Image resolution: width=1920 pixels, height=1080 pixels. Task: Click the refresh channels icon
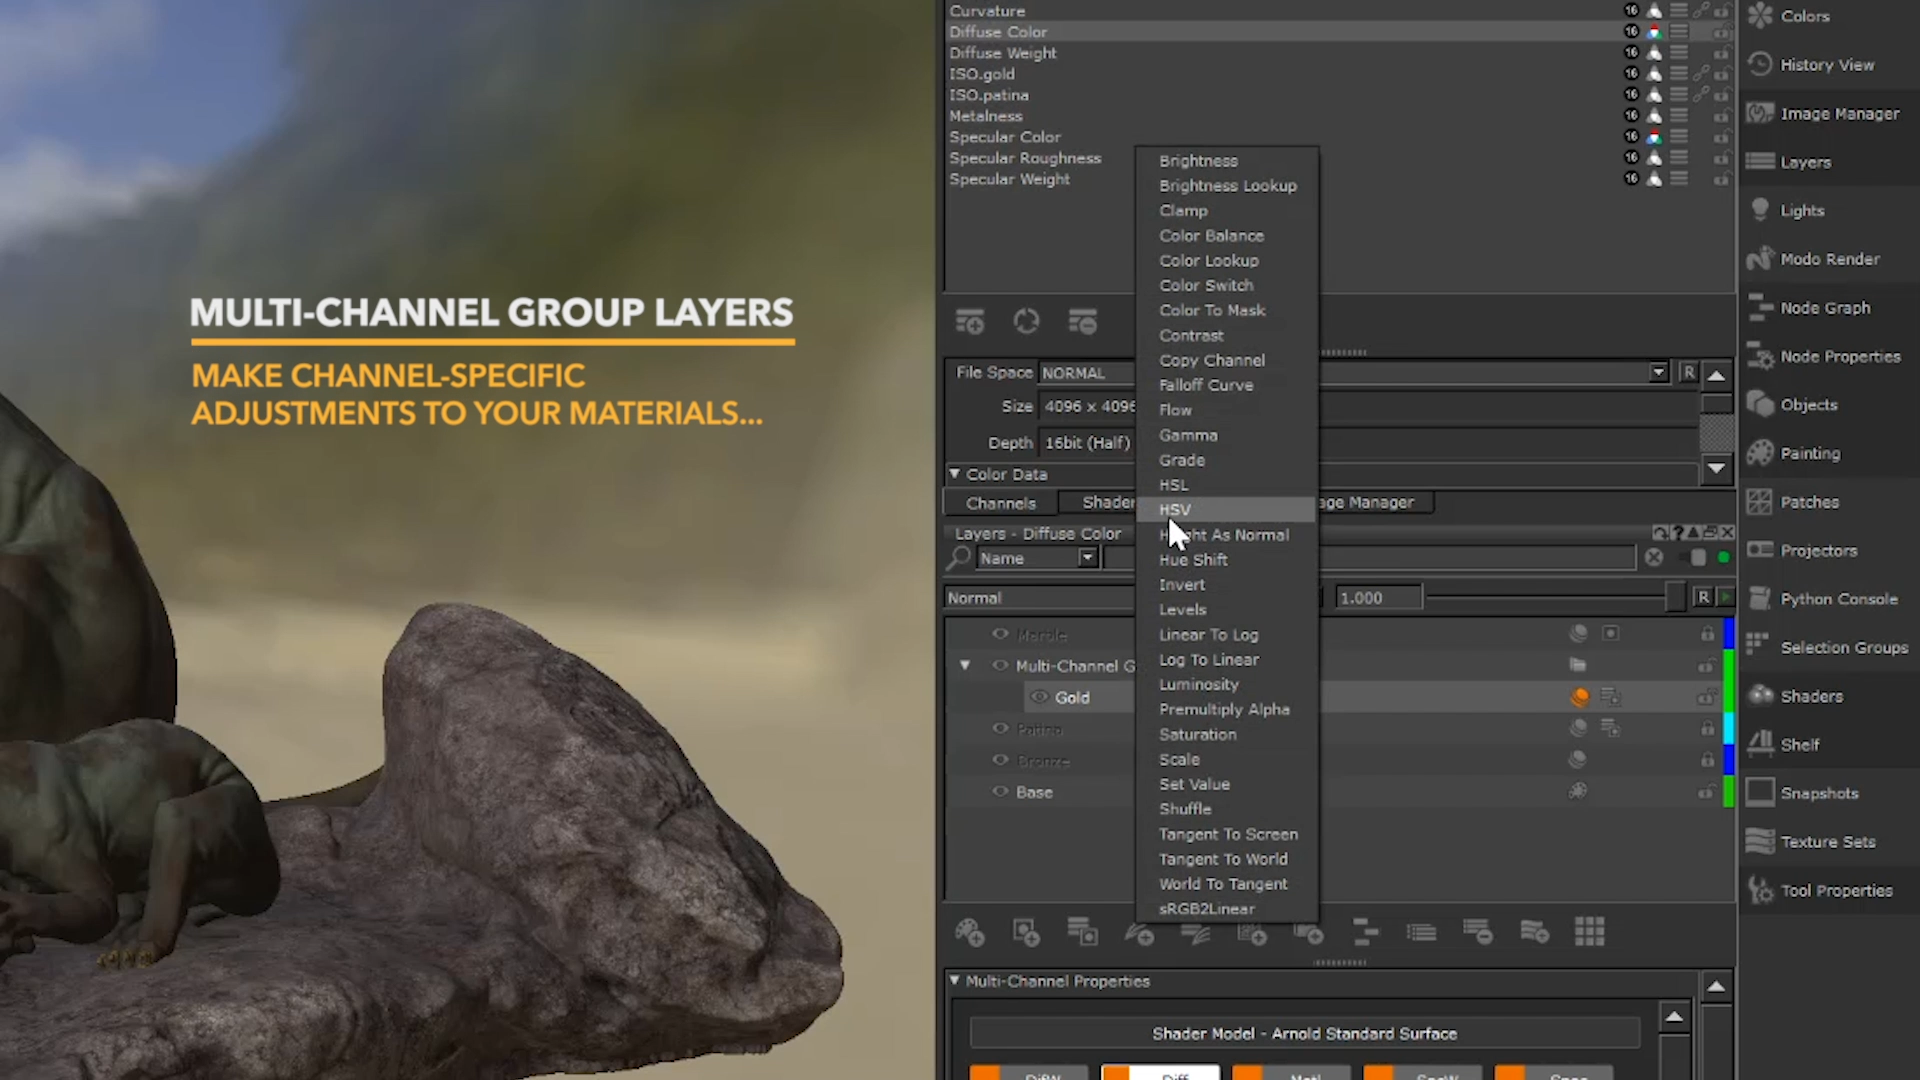pyautogui.click(x=1026, y=322)
